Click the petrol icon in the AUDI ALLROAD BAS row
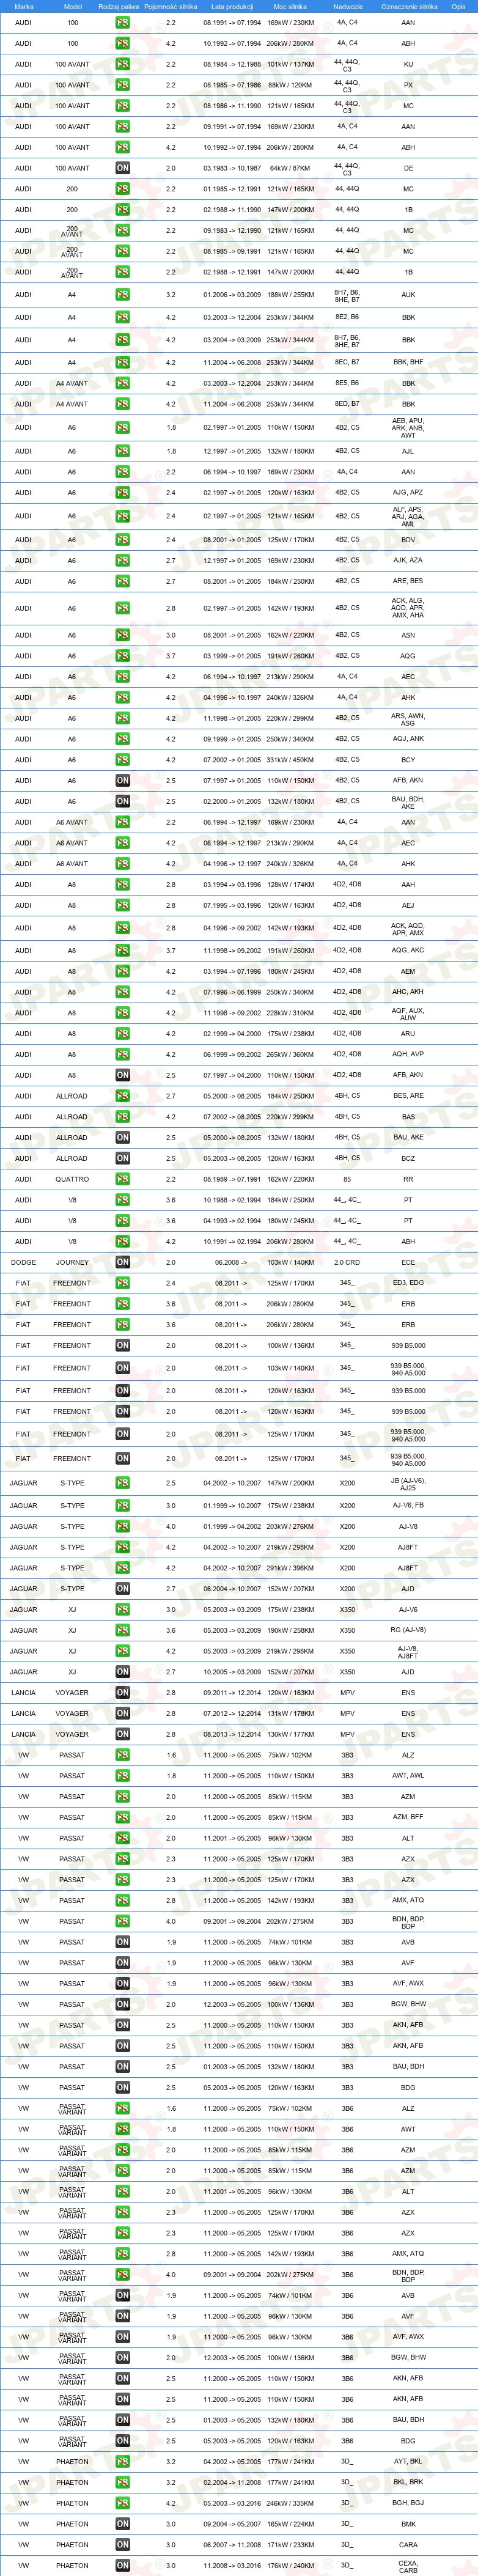The height and width of the screenshot is (2576, 478). (x=122, y=1117)
